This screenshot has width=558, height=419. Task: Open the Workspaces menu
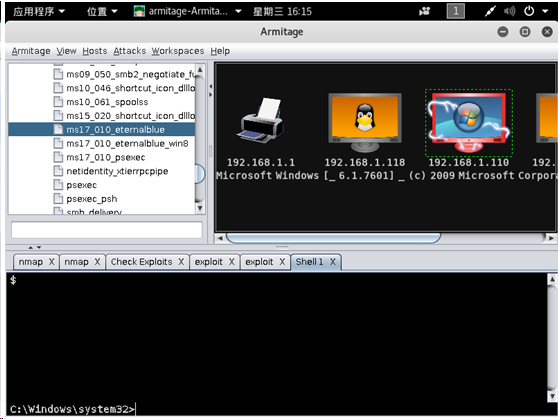click(x=178, y=51)
